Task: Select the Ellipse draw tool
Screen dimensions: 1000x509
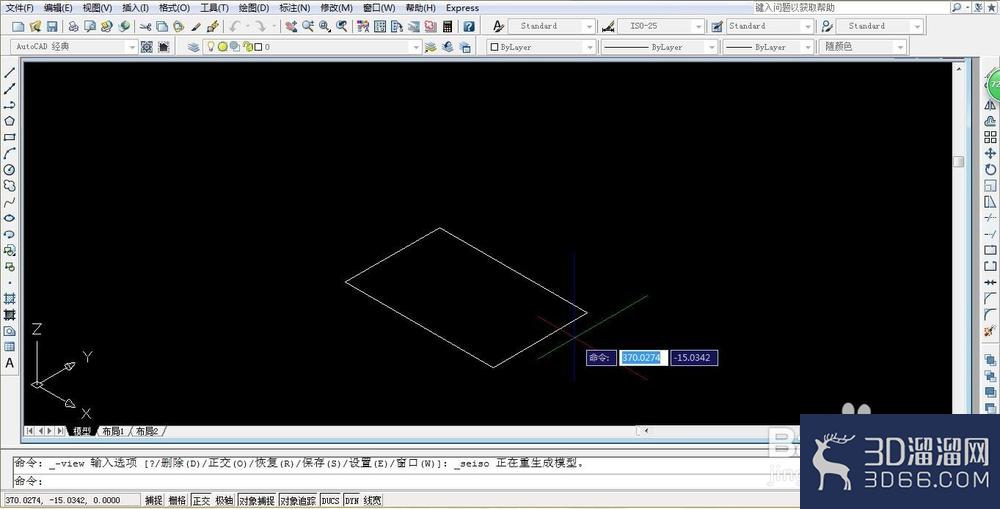Action: [x=10, y=218]
